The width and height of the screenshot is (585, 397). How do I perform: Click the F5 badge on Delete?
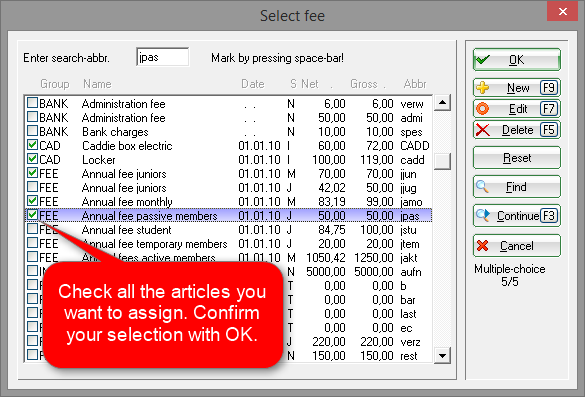549,130
